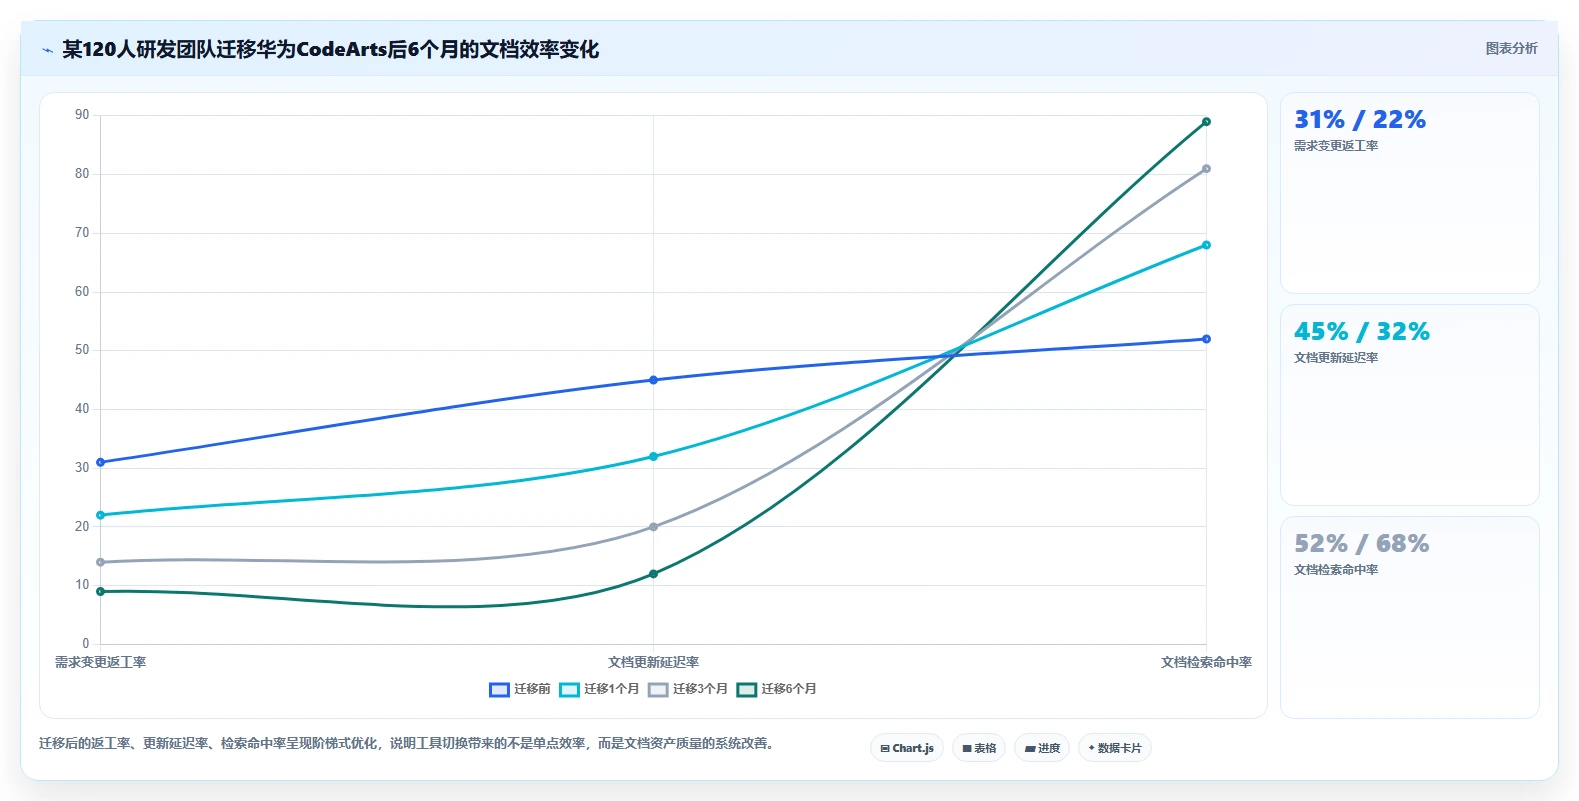
Task: Click the icon inside the Chart.js chip
Action: coord(885,748)
